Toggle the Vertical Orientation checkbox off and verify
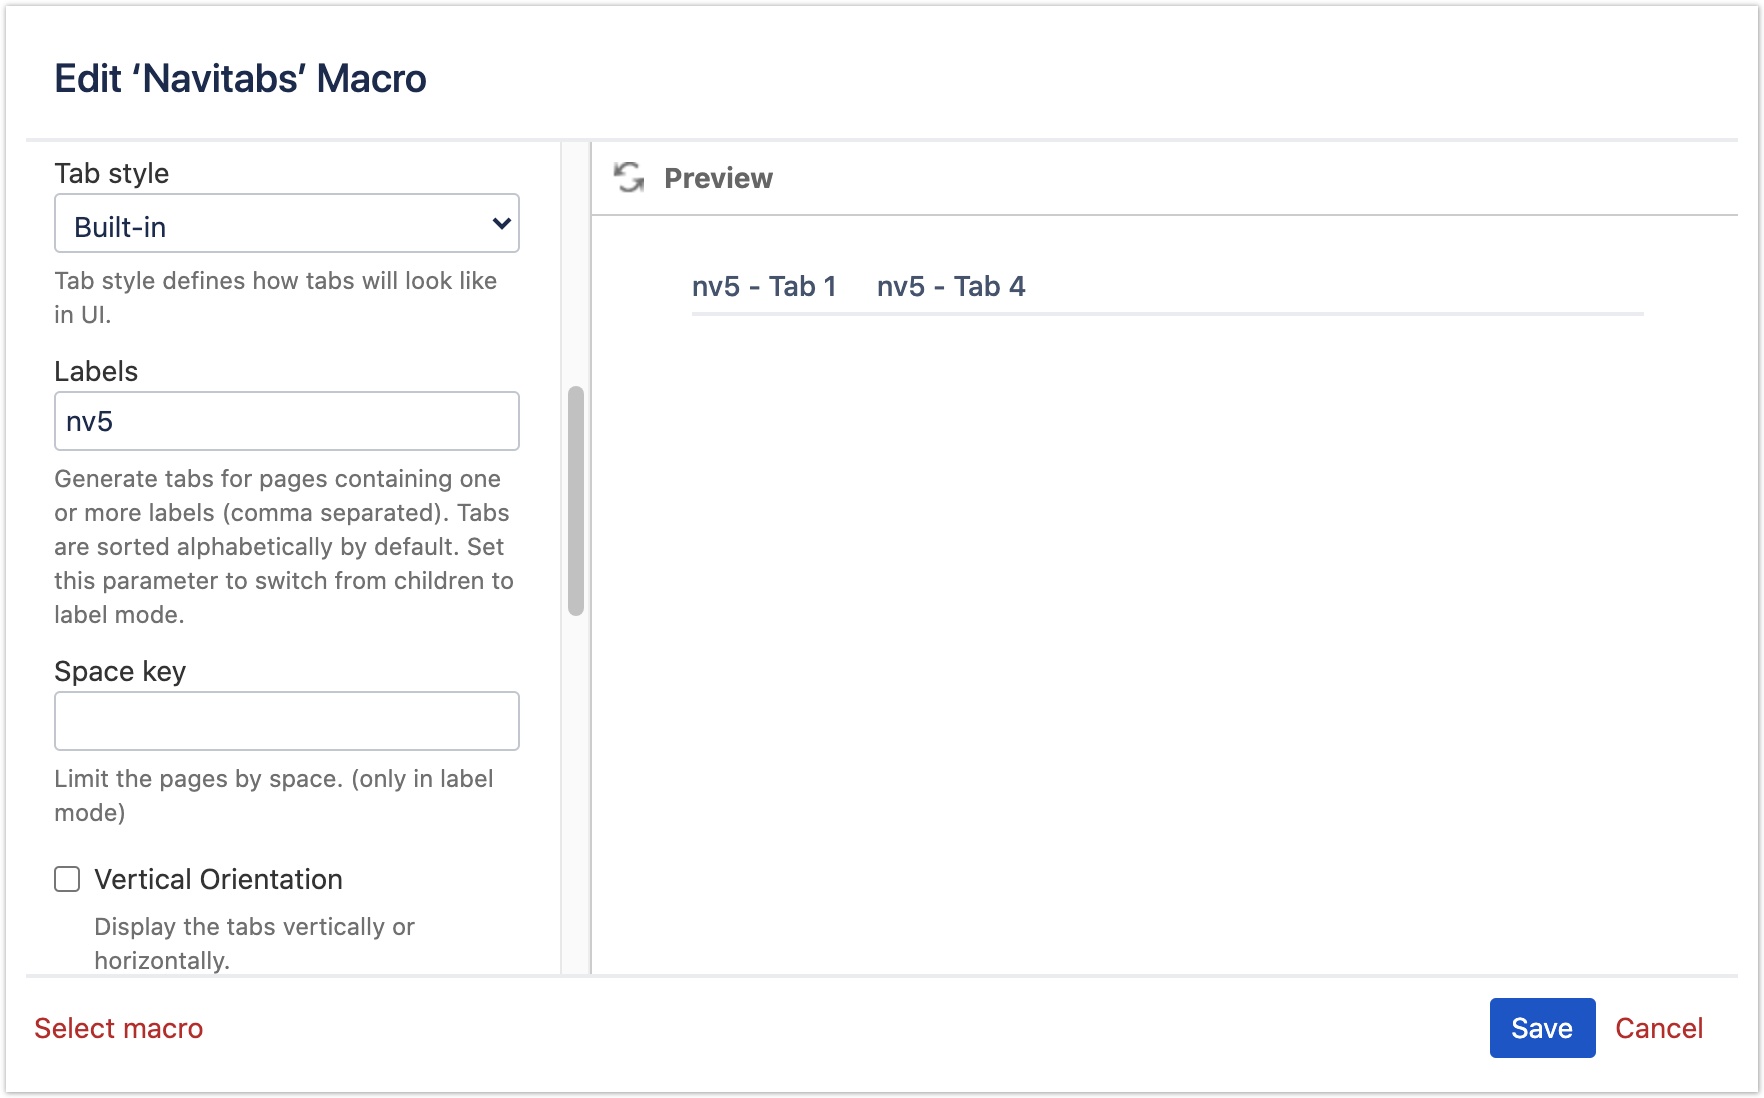Screen dimensions: 1764x1098 (x=67, y=879)
